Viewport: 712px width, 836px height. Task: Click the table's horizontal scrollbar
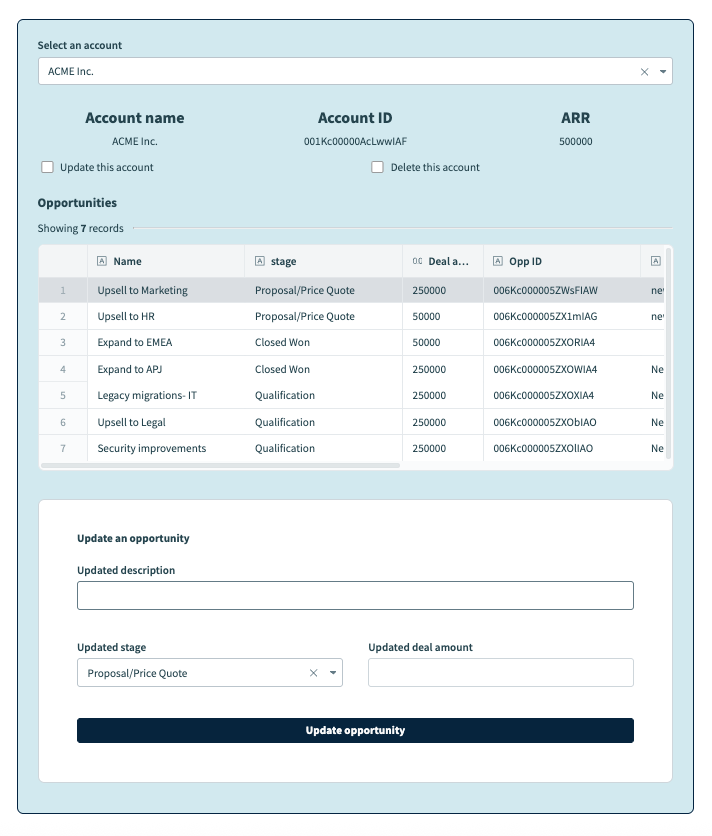(x=220, y=465)
